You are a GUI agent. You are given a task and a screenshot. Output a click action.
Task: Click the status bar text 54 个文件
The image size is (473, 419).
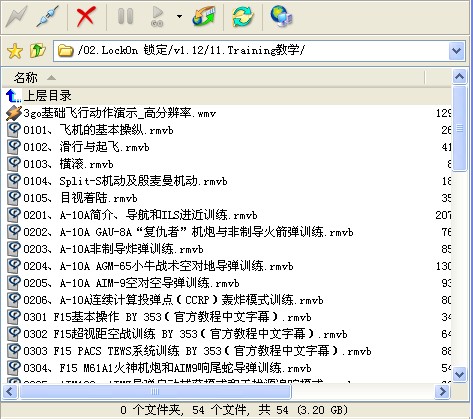[x=220, y=410]
